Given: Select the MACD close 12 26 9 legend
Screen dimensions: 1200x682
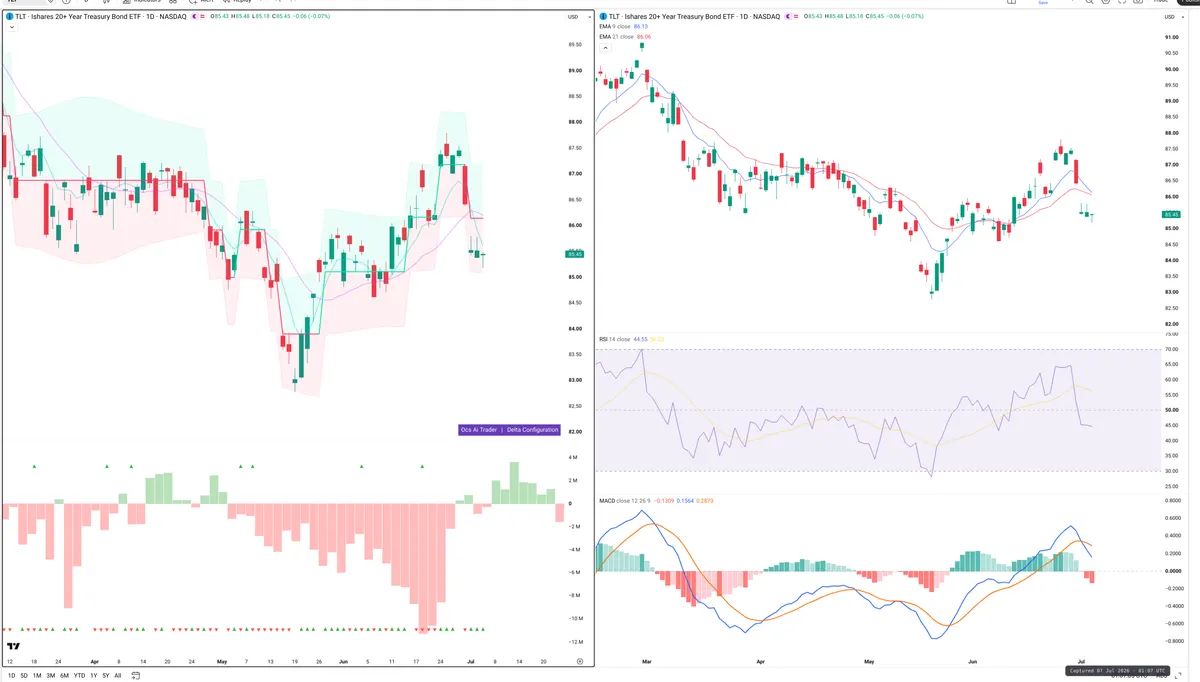Looking at the screenshot, I should pyautogui.click(x=625, y=500).
